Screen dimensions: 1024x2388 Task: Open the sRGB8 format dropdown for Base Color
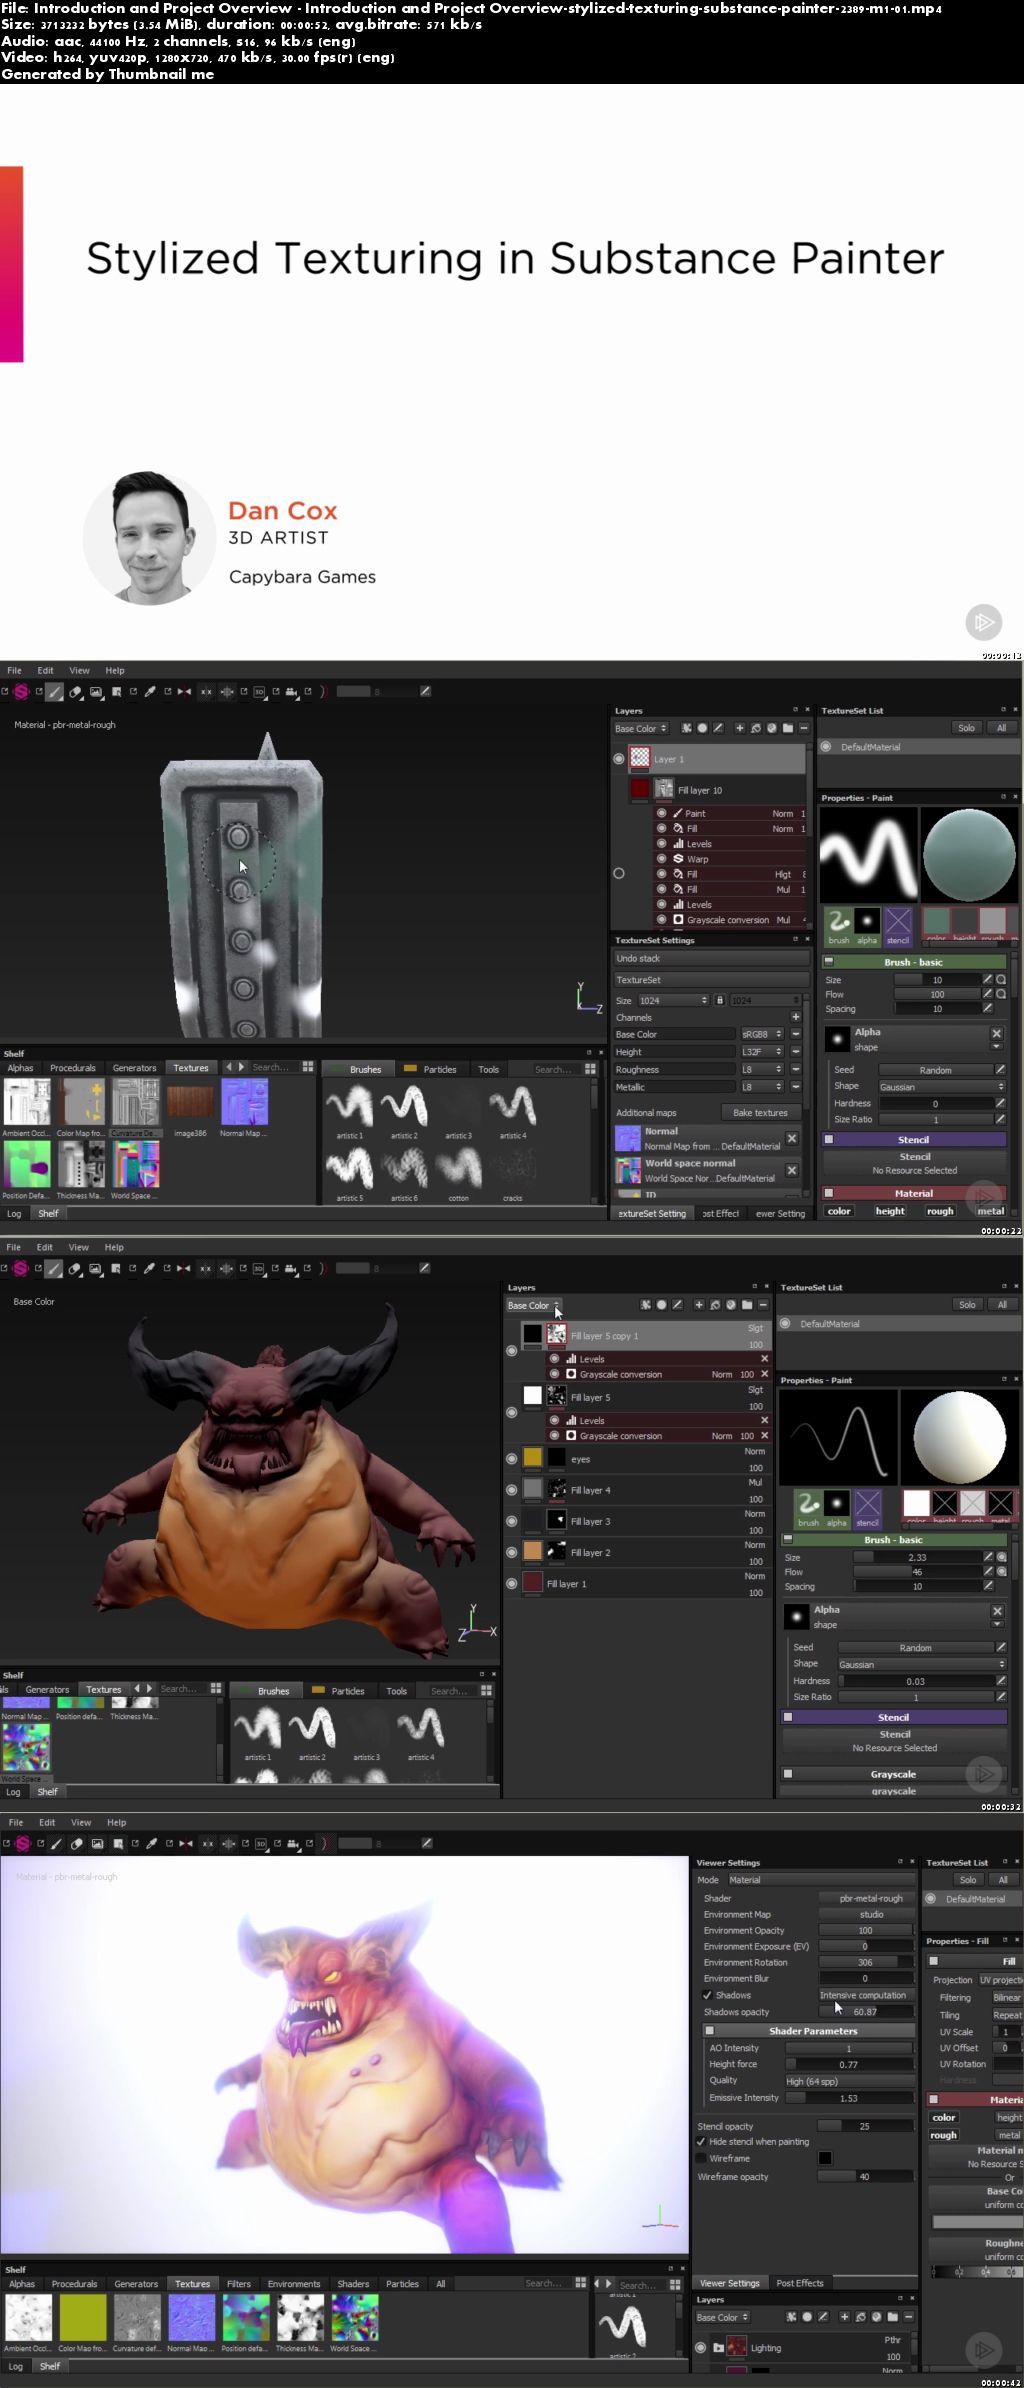click(x=762, y=1034)
